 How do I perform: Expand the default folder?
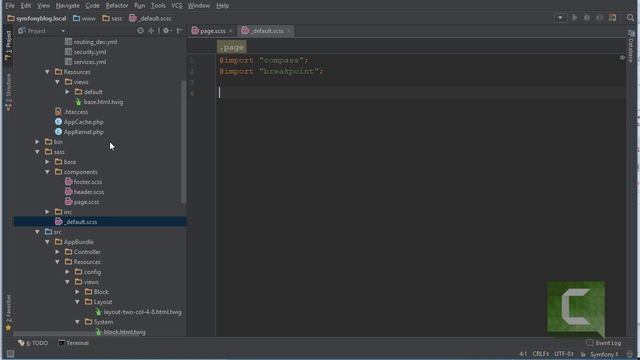coord(67,92)
